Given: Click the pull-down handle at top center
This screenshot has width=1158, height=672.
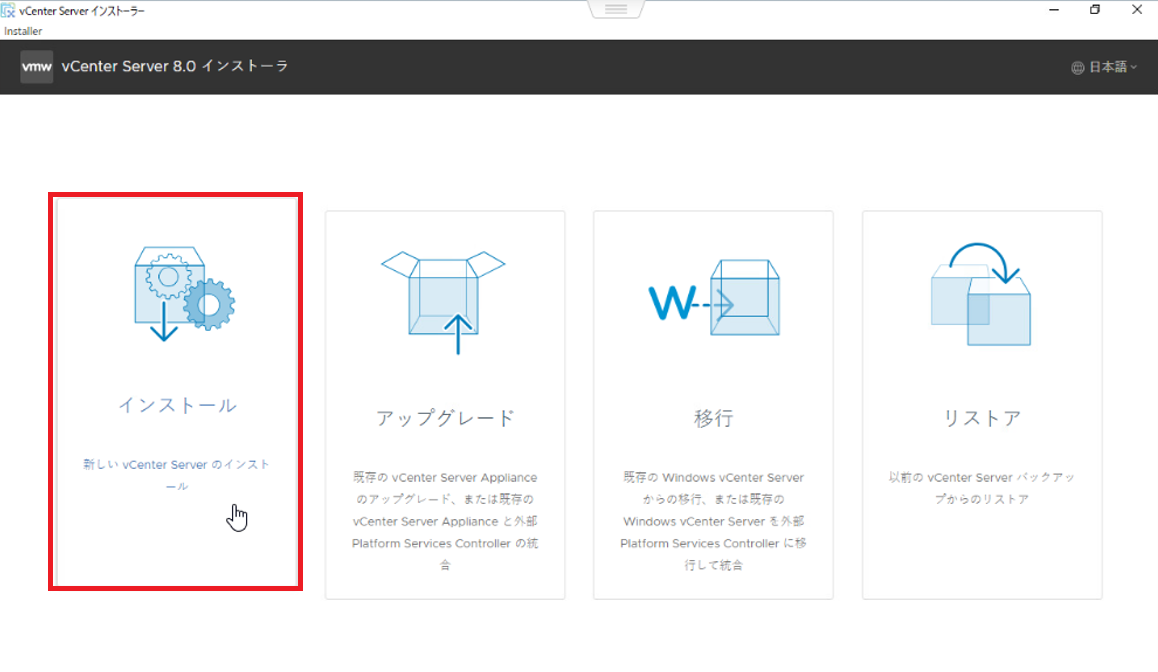Looking at the screenshot, I should point(616,9).
